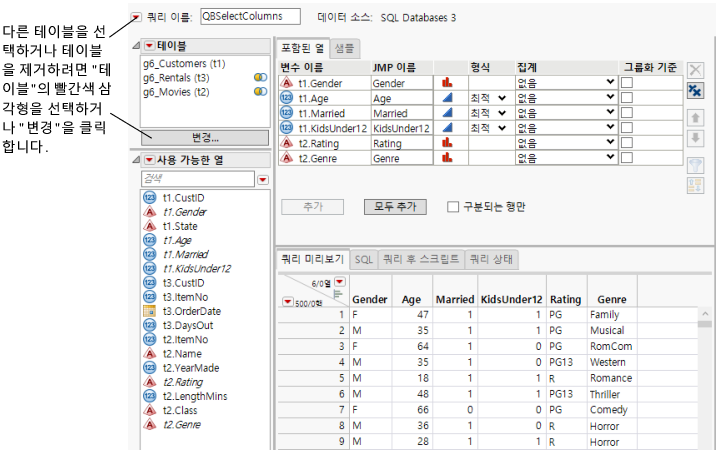This screenshot has width=718, height=451.
Task: Check 그룹화 기준 for t1.KidsUnder12 row
Action: pos(626,128)
